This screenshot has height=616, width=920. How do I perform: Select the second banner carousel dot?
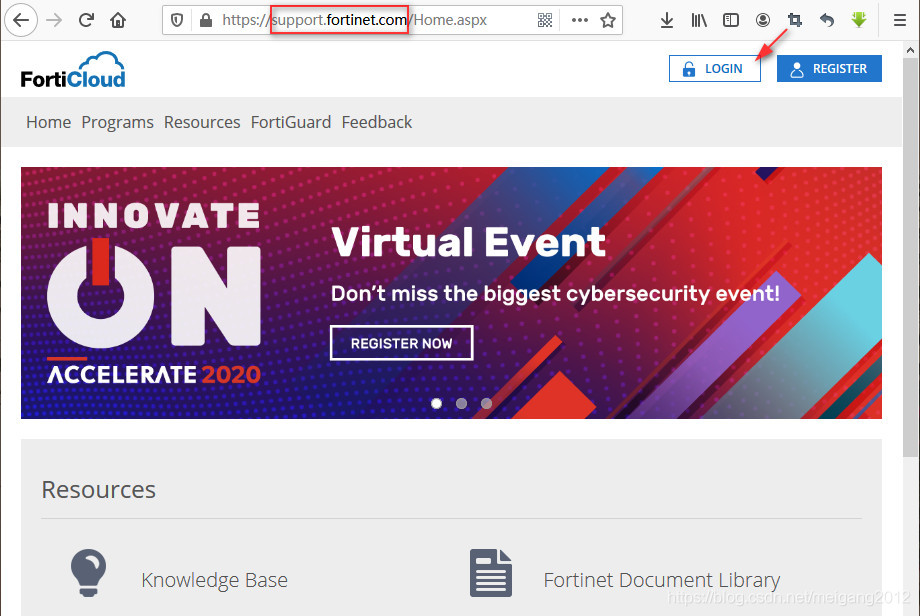462,404
